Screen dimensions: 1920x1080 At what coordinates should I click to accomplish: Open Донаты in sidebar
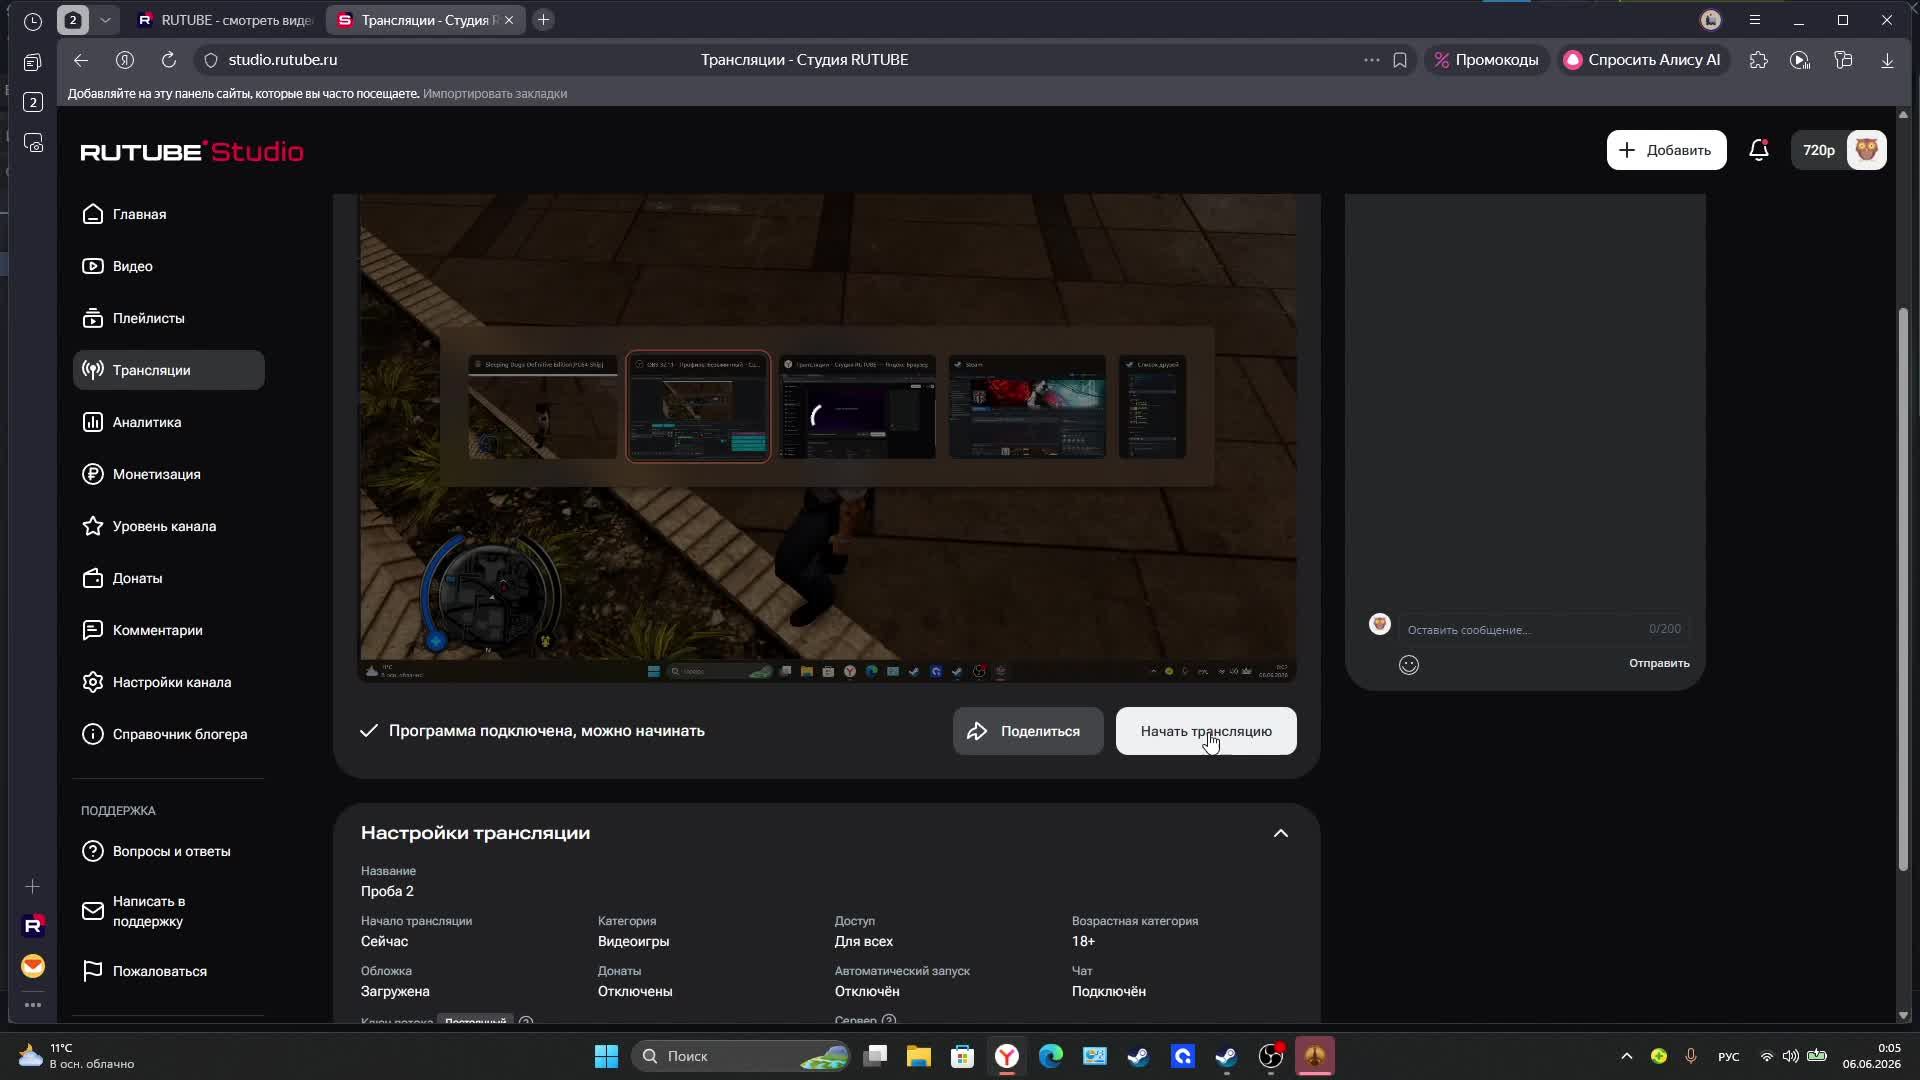(x=169, y=578)
